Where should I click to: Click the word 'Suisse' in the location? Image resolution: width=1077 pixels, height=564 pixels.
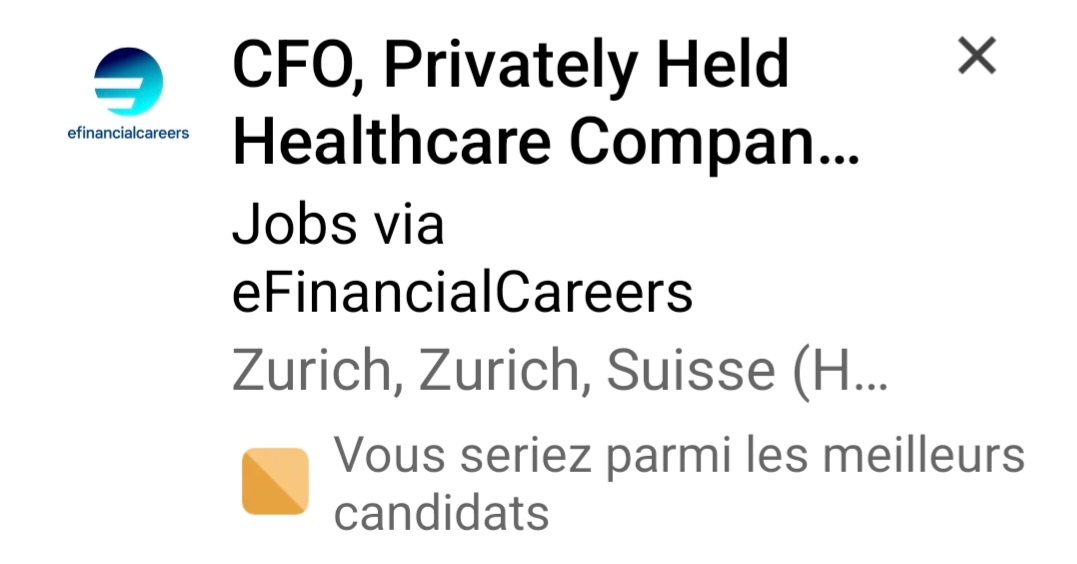691,370
